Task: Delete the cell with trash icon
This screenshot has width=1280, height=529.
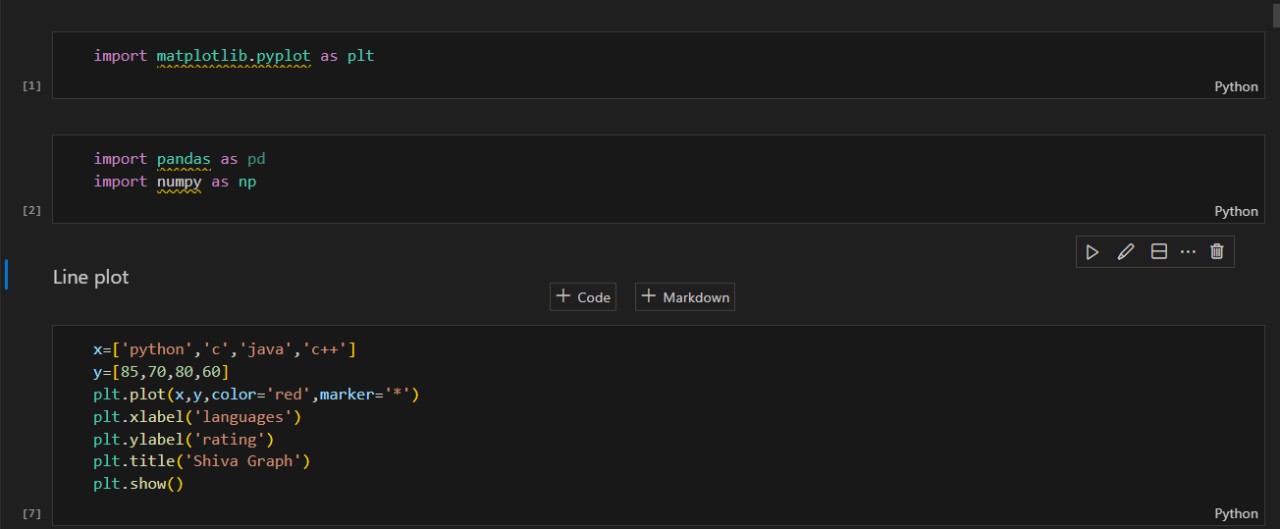Action: 1217,252
